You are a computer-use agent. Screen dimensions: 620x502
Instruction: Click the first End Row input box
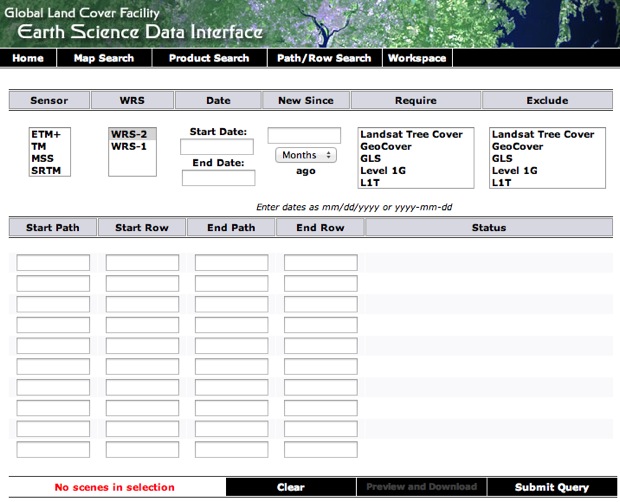320,263
